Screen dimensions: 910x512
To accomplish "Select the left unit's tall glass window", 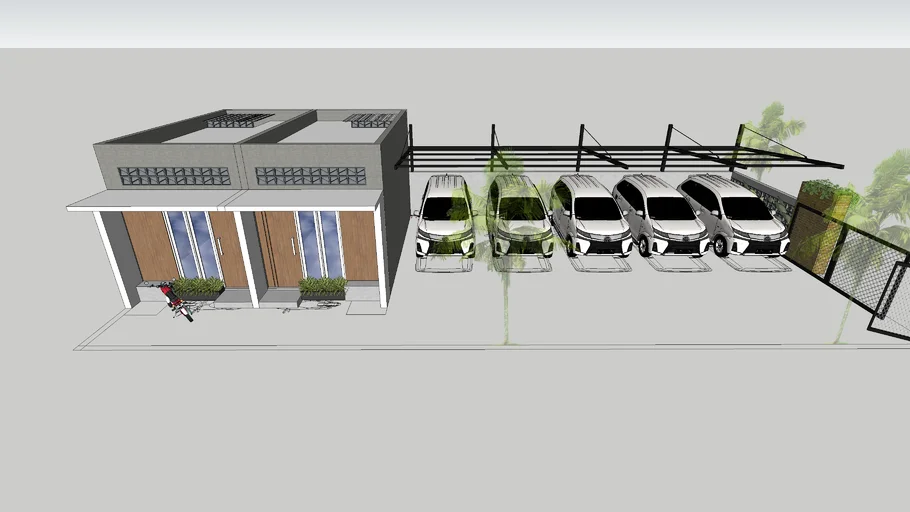I will (x=193, y=245).
